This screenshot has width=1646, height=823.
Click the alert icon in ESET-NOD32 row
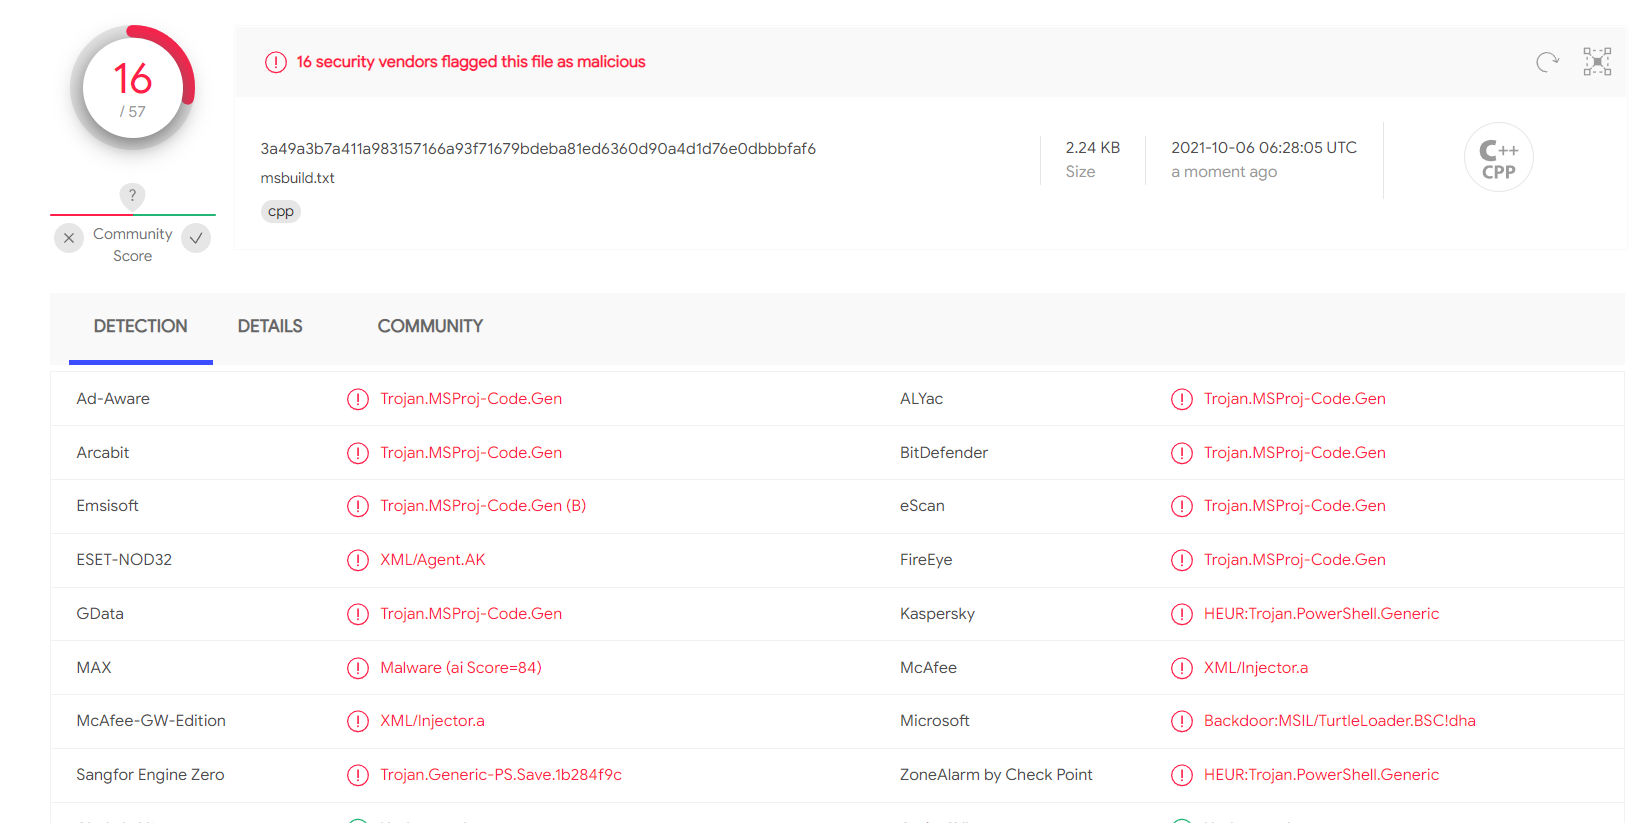pyautogui.click(x=358, y=560)
